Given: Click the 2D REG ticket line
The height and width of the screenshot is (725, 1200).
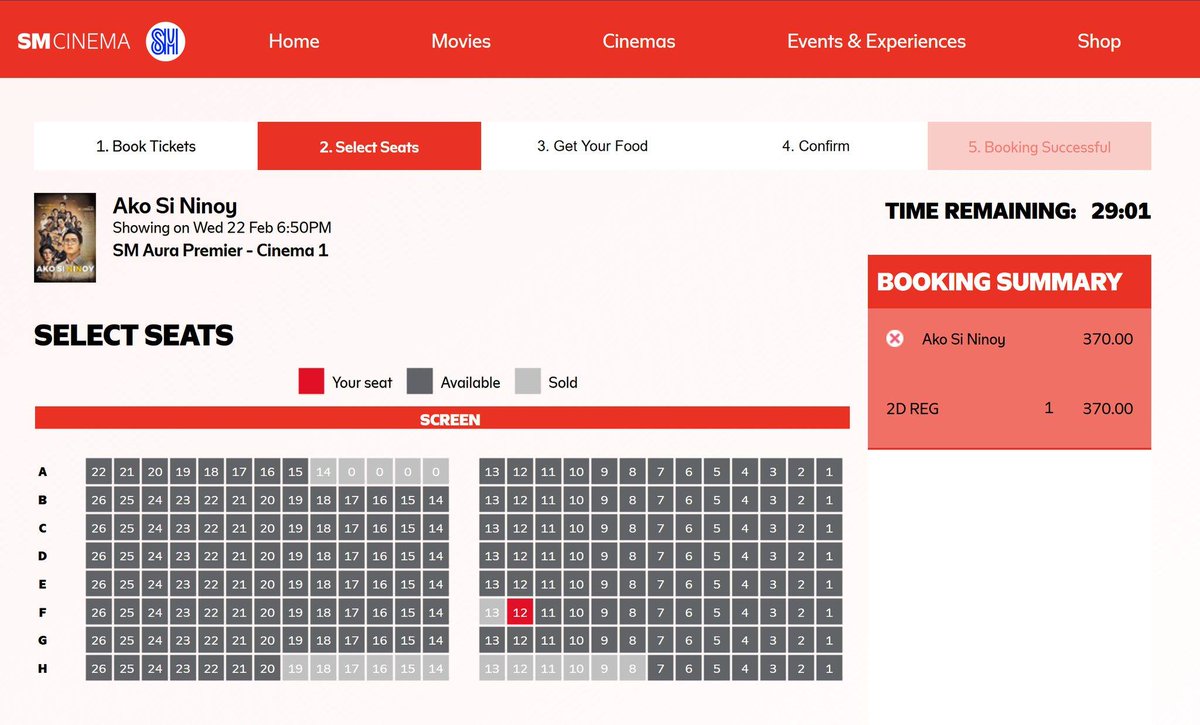Looking at the screenshot, I should coord(1009,408).
